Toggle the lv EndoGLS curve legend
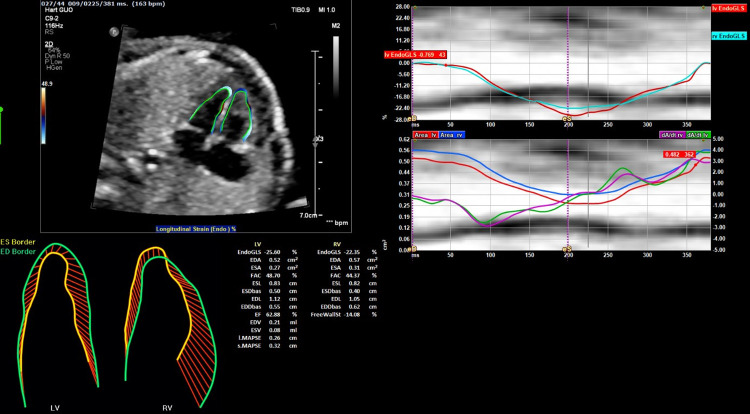The height and width of the screenshot is (414, 750). pos(726,7)
